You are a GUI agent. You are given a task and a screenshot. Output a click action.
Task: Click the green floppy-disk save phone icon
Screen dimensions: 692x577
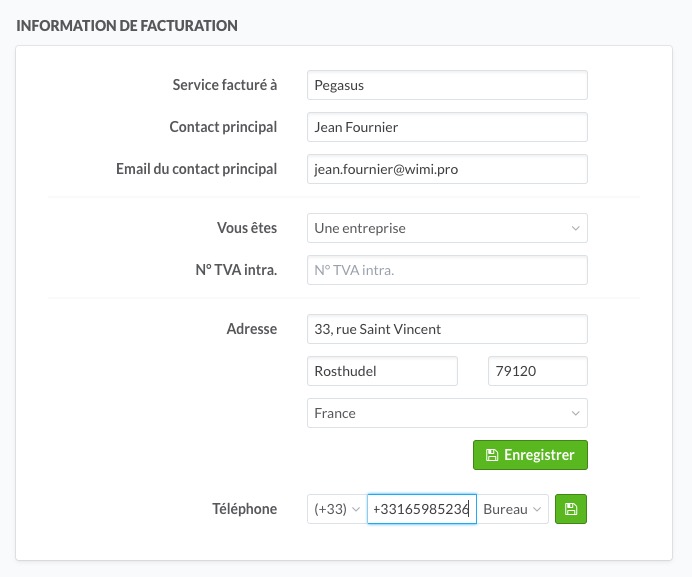pos(571,509)
